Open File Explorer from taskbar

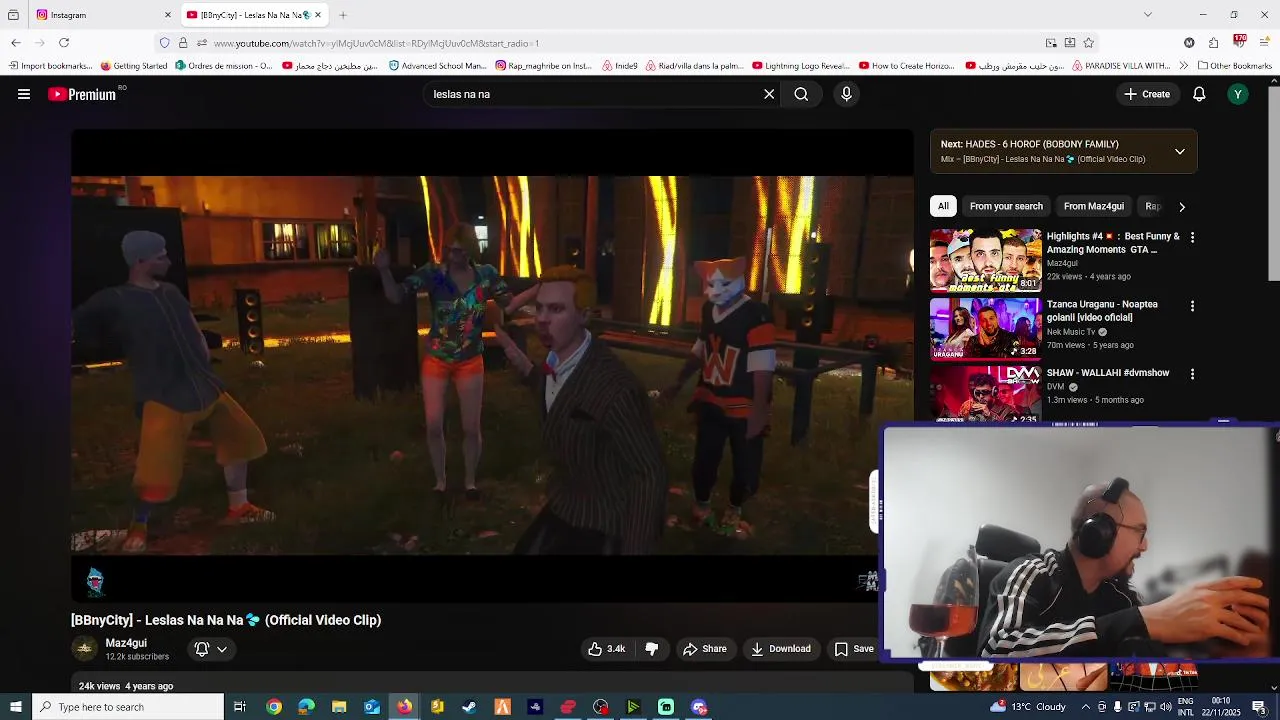[x=339, y=707]
